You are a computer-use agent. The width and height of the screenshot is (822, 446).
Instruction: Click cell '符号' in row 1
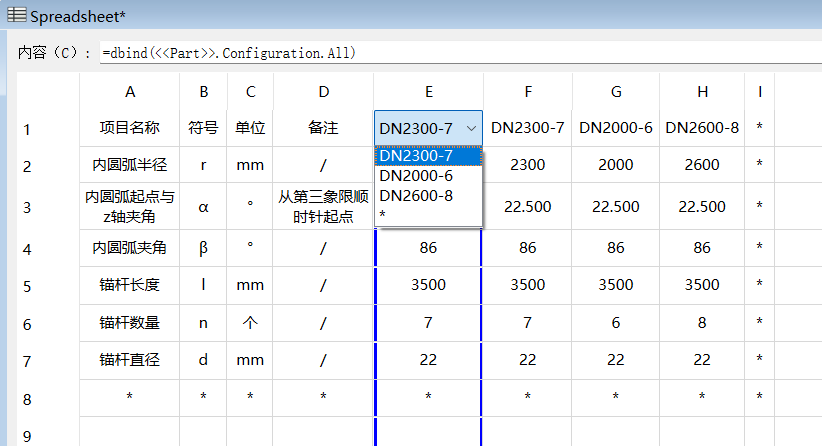click(x=203, y=128)
